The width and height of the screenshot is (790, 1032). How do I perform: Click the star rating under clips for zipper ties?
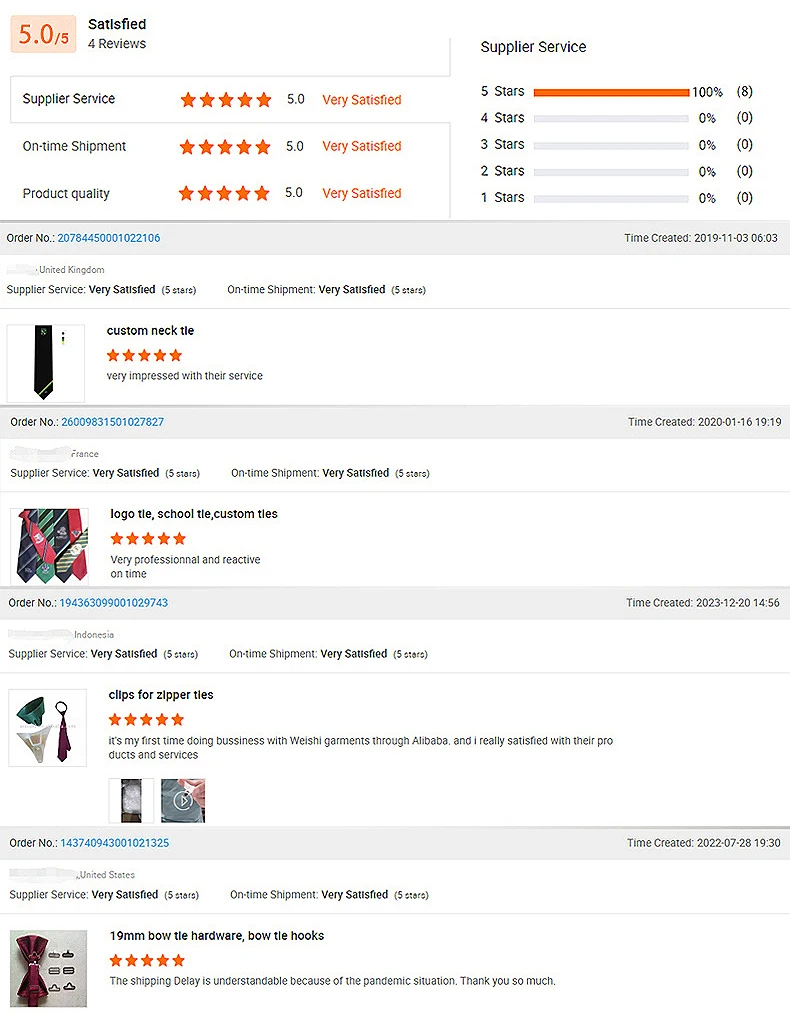pos(147,719)
